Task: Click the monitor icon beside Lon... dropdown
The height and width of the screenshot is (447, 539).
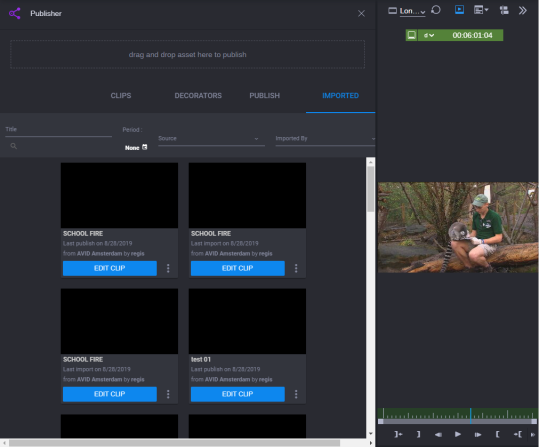Action: (x=392, y=11)
